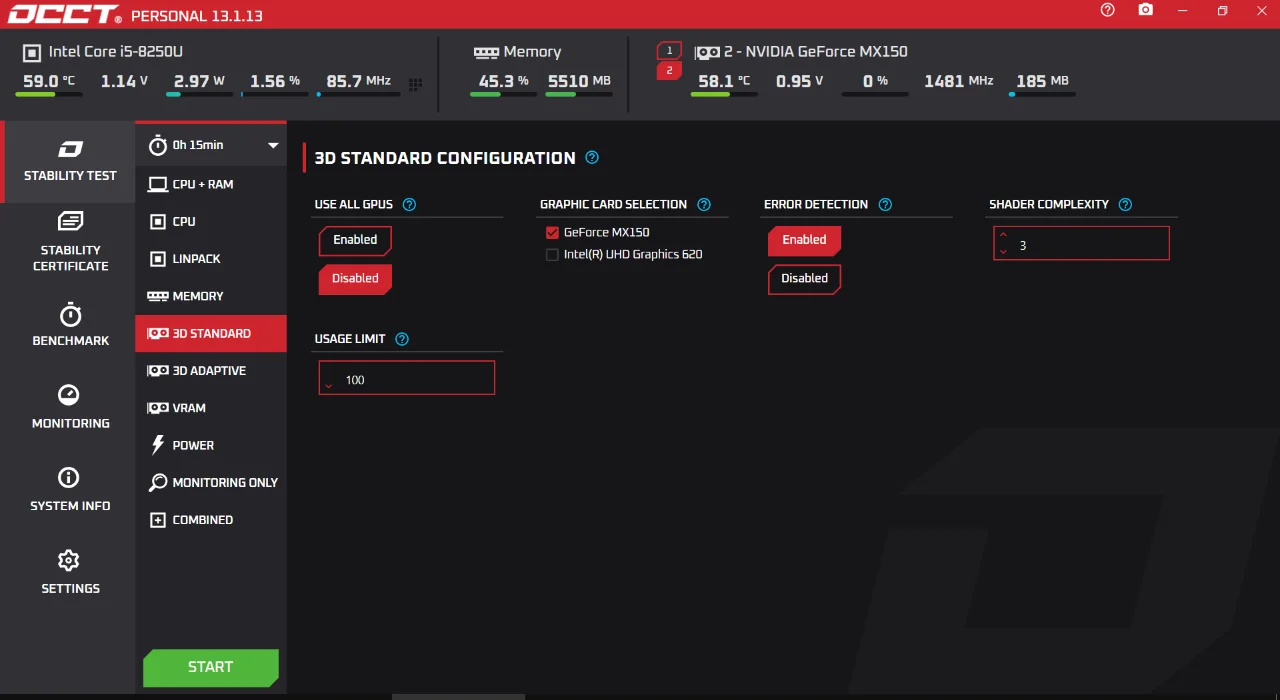Select the VRAM test

pyautogui.click(x=188, y=408)
